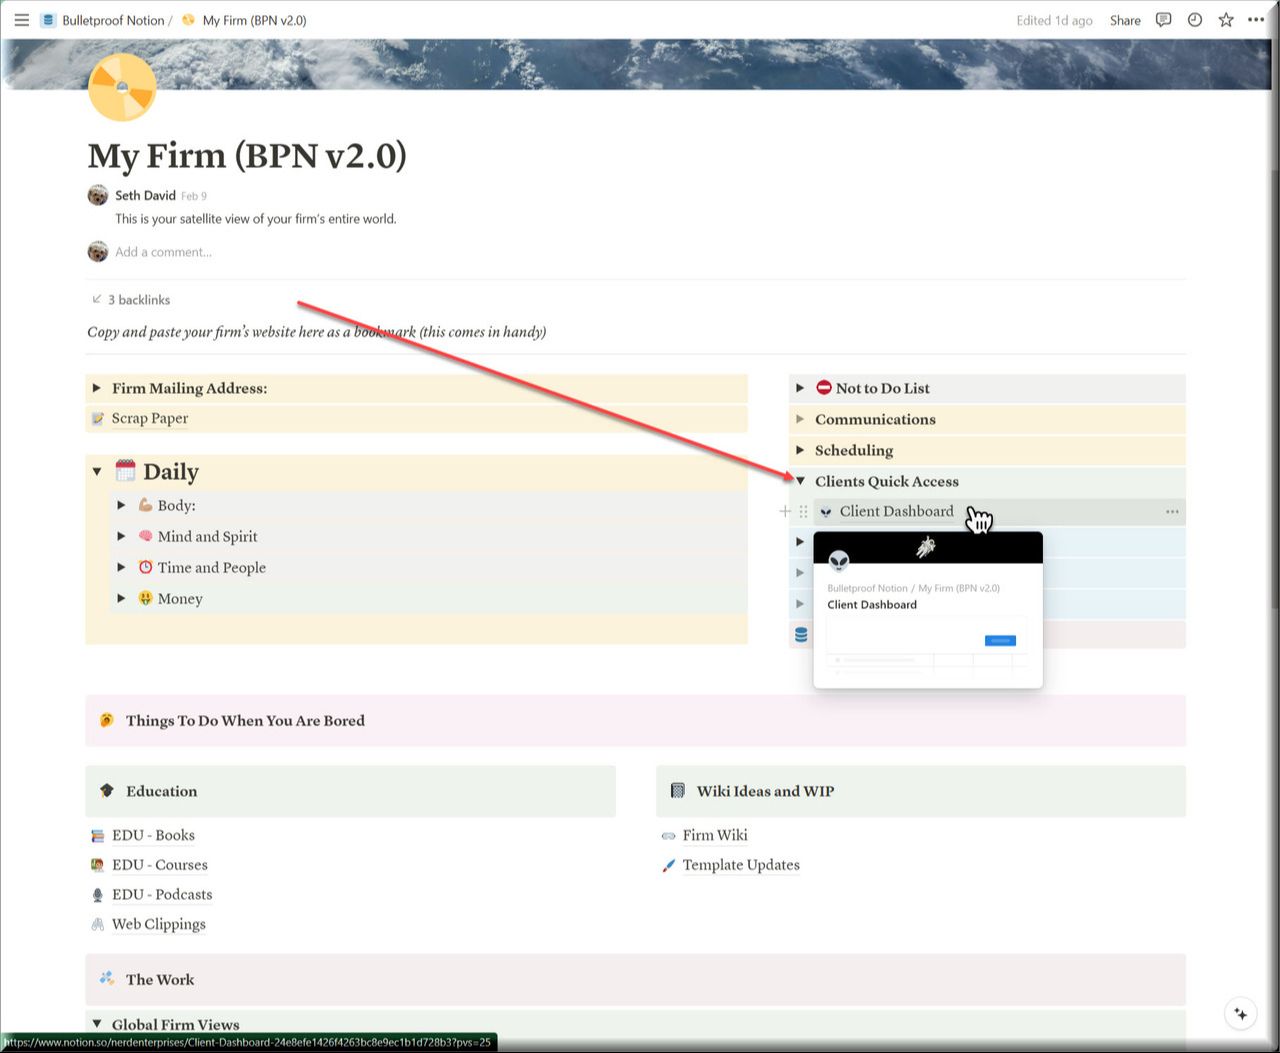Viewport: 1280px width, 1053px height.
Task: Click the alien icon in the preview card
Action: [x=839, y=560]
